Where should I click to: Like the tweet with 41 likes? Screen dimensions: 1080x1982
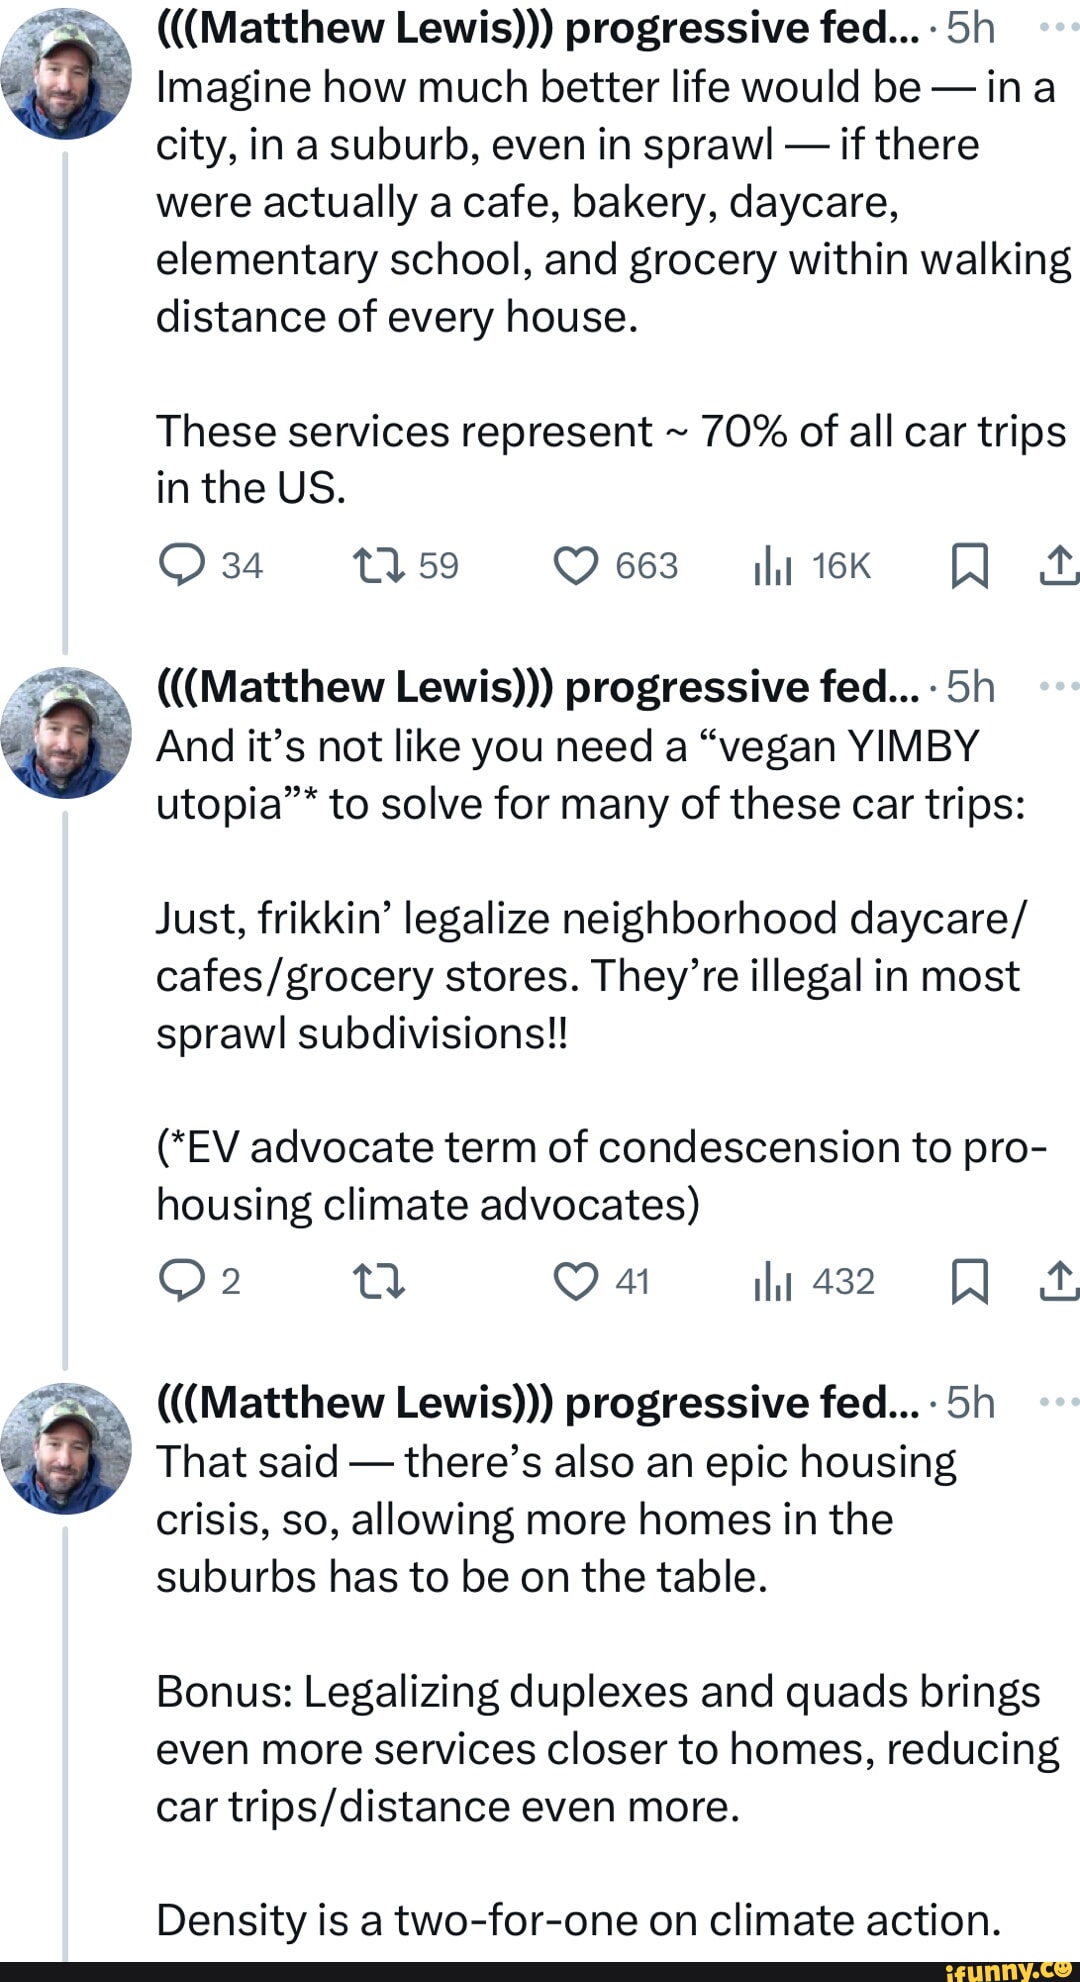click(x=576, y=1281)
